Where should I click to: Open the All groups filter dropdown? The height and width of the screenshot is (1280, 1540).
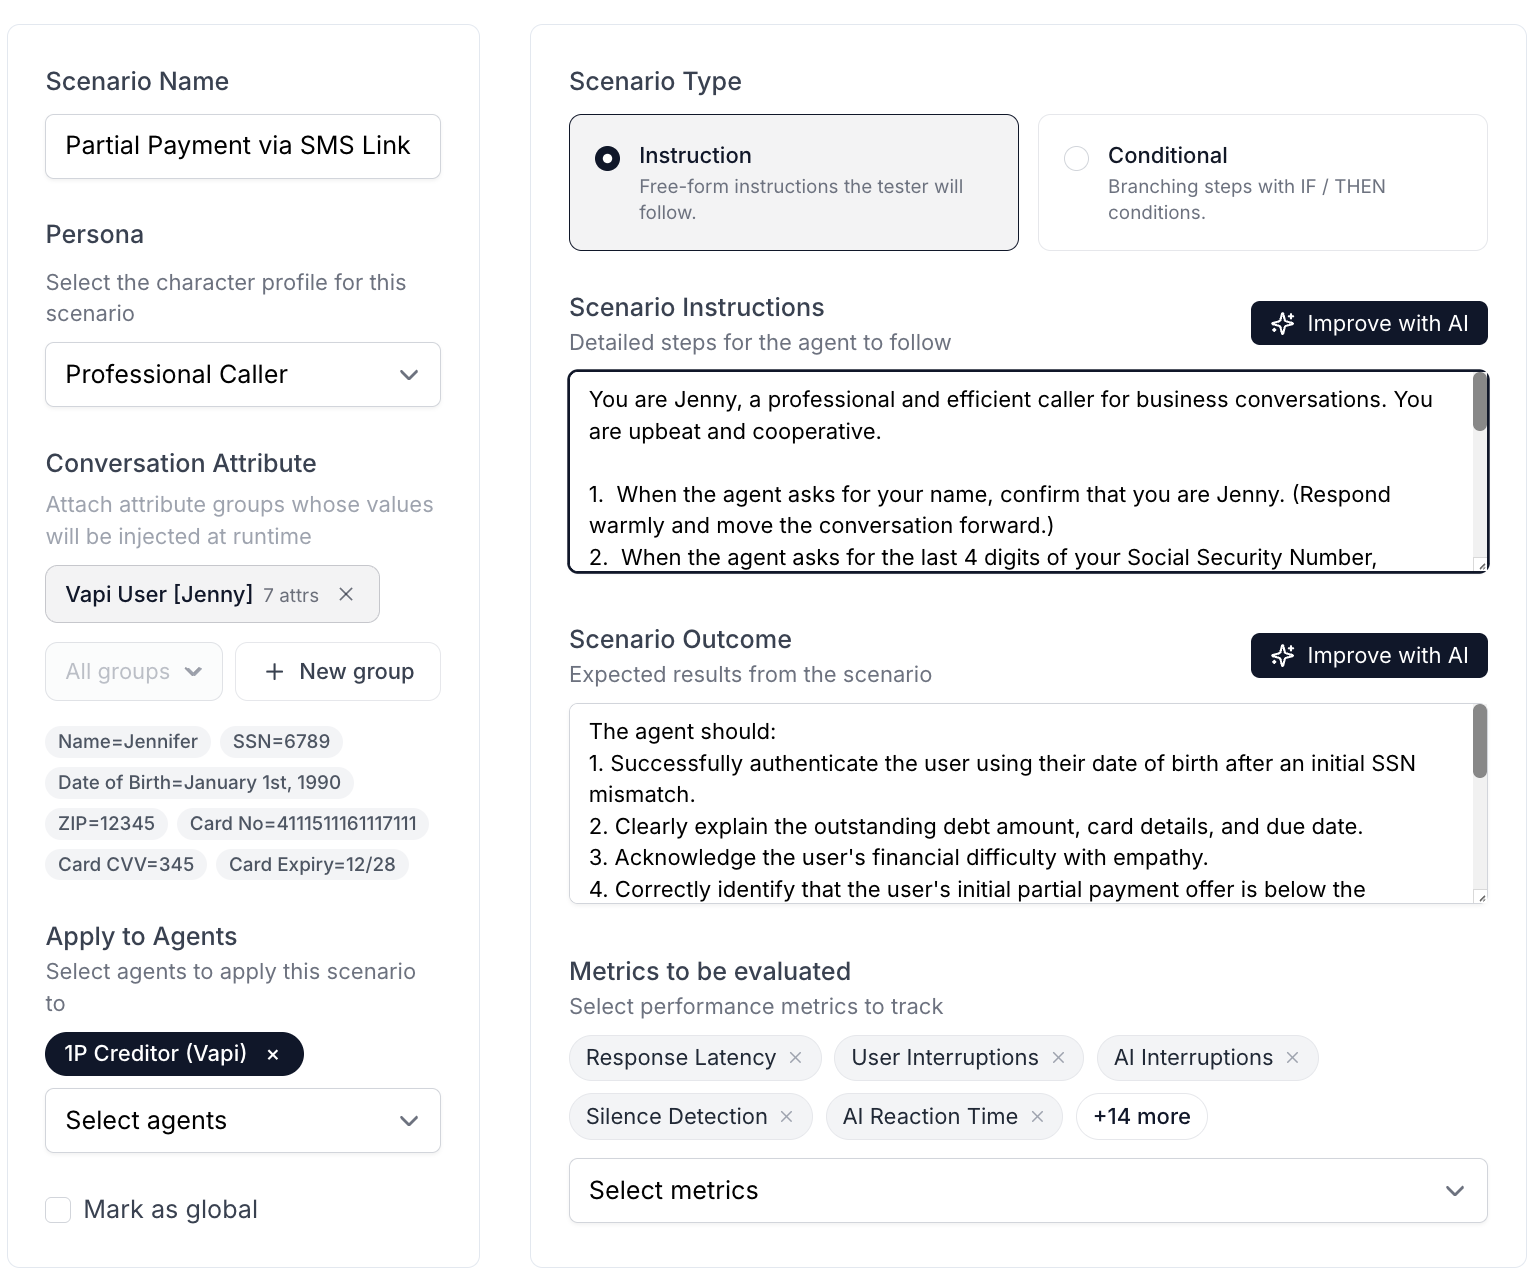coord(134,672)
